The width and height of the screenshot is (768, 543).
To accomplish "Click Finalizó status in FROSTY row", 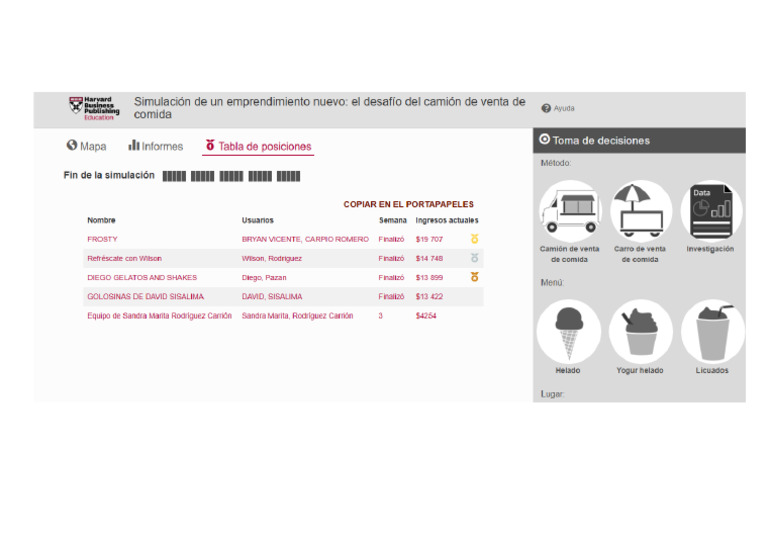I will click(391, 239).
